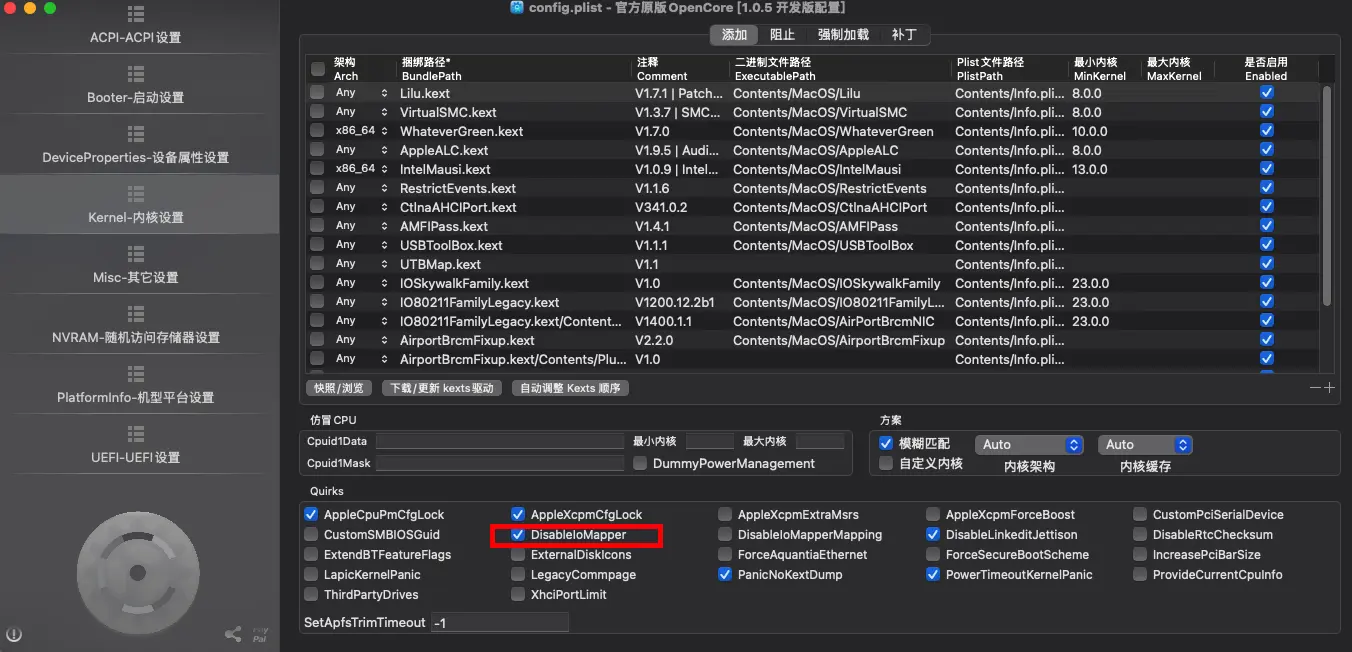Focus the SetApfsTrimTimeout value field
Viewport: 1352px width, 652px height.
pos(500,622)
